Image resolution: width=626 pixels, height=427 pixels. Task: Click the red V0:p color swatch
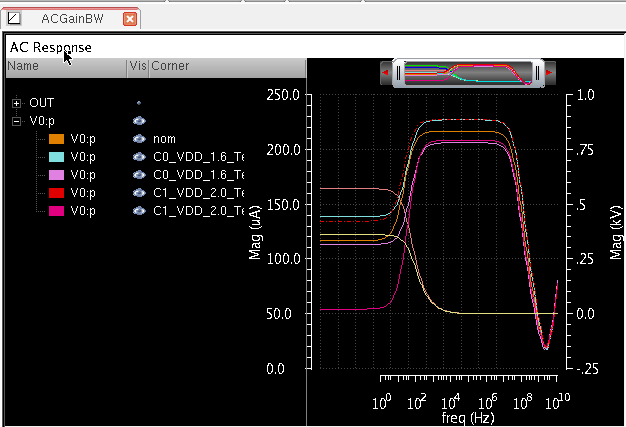pos(56,193)
